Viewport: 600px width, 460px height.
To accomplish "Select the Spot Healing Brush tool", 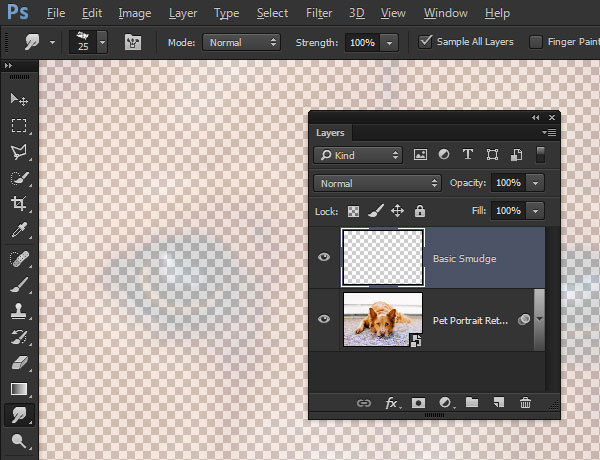I will [19, 259].
